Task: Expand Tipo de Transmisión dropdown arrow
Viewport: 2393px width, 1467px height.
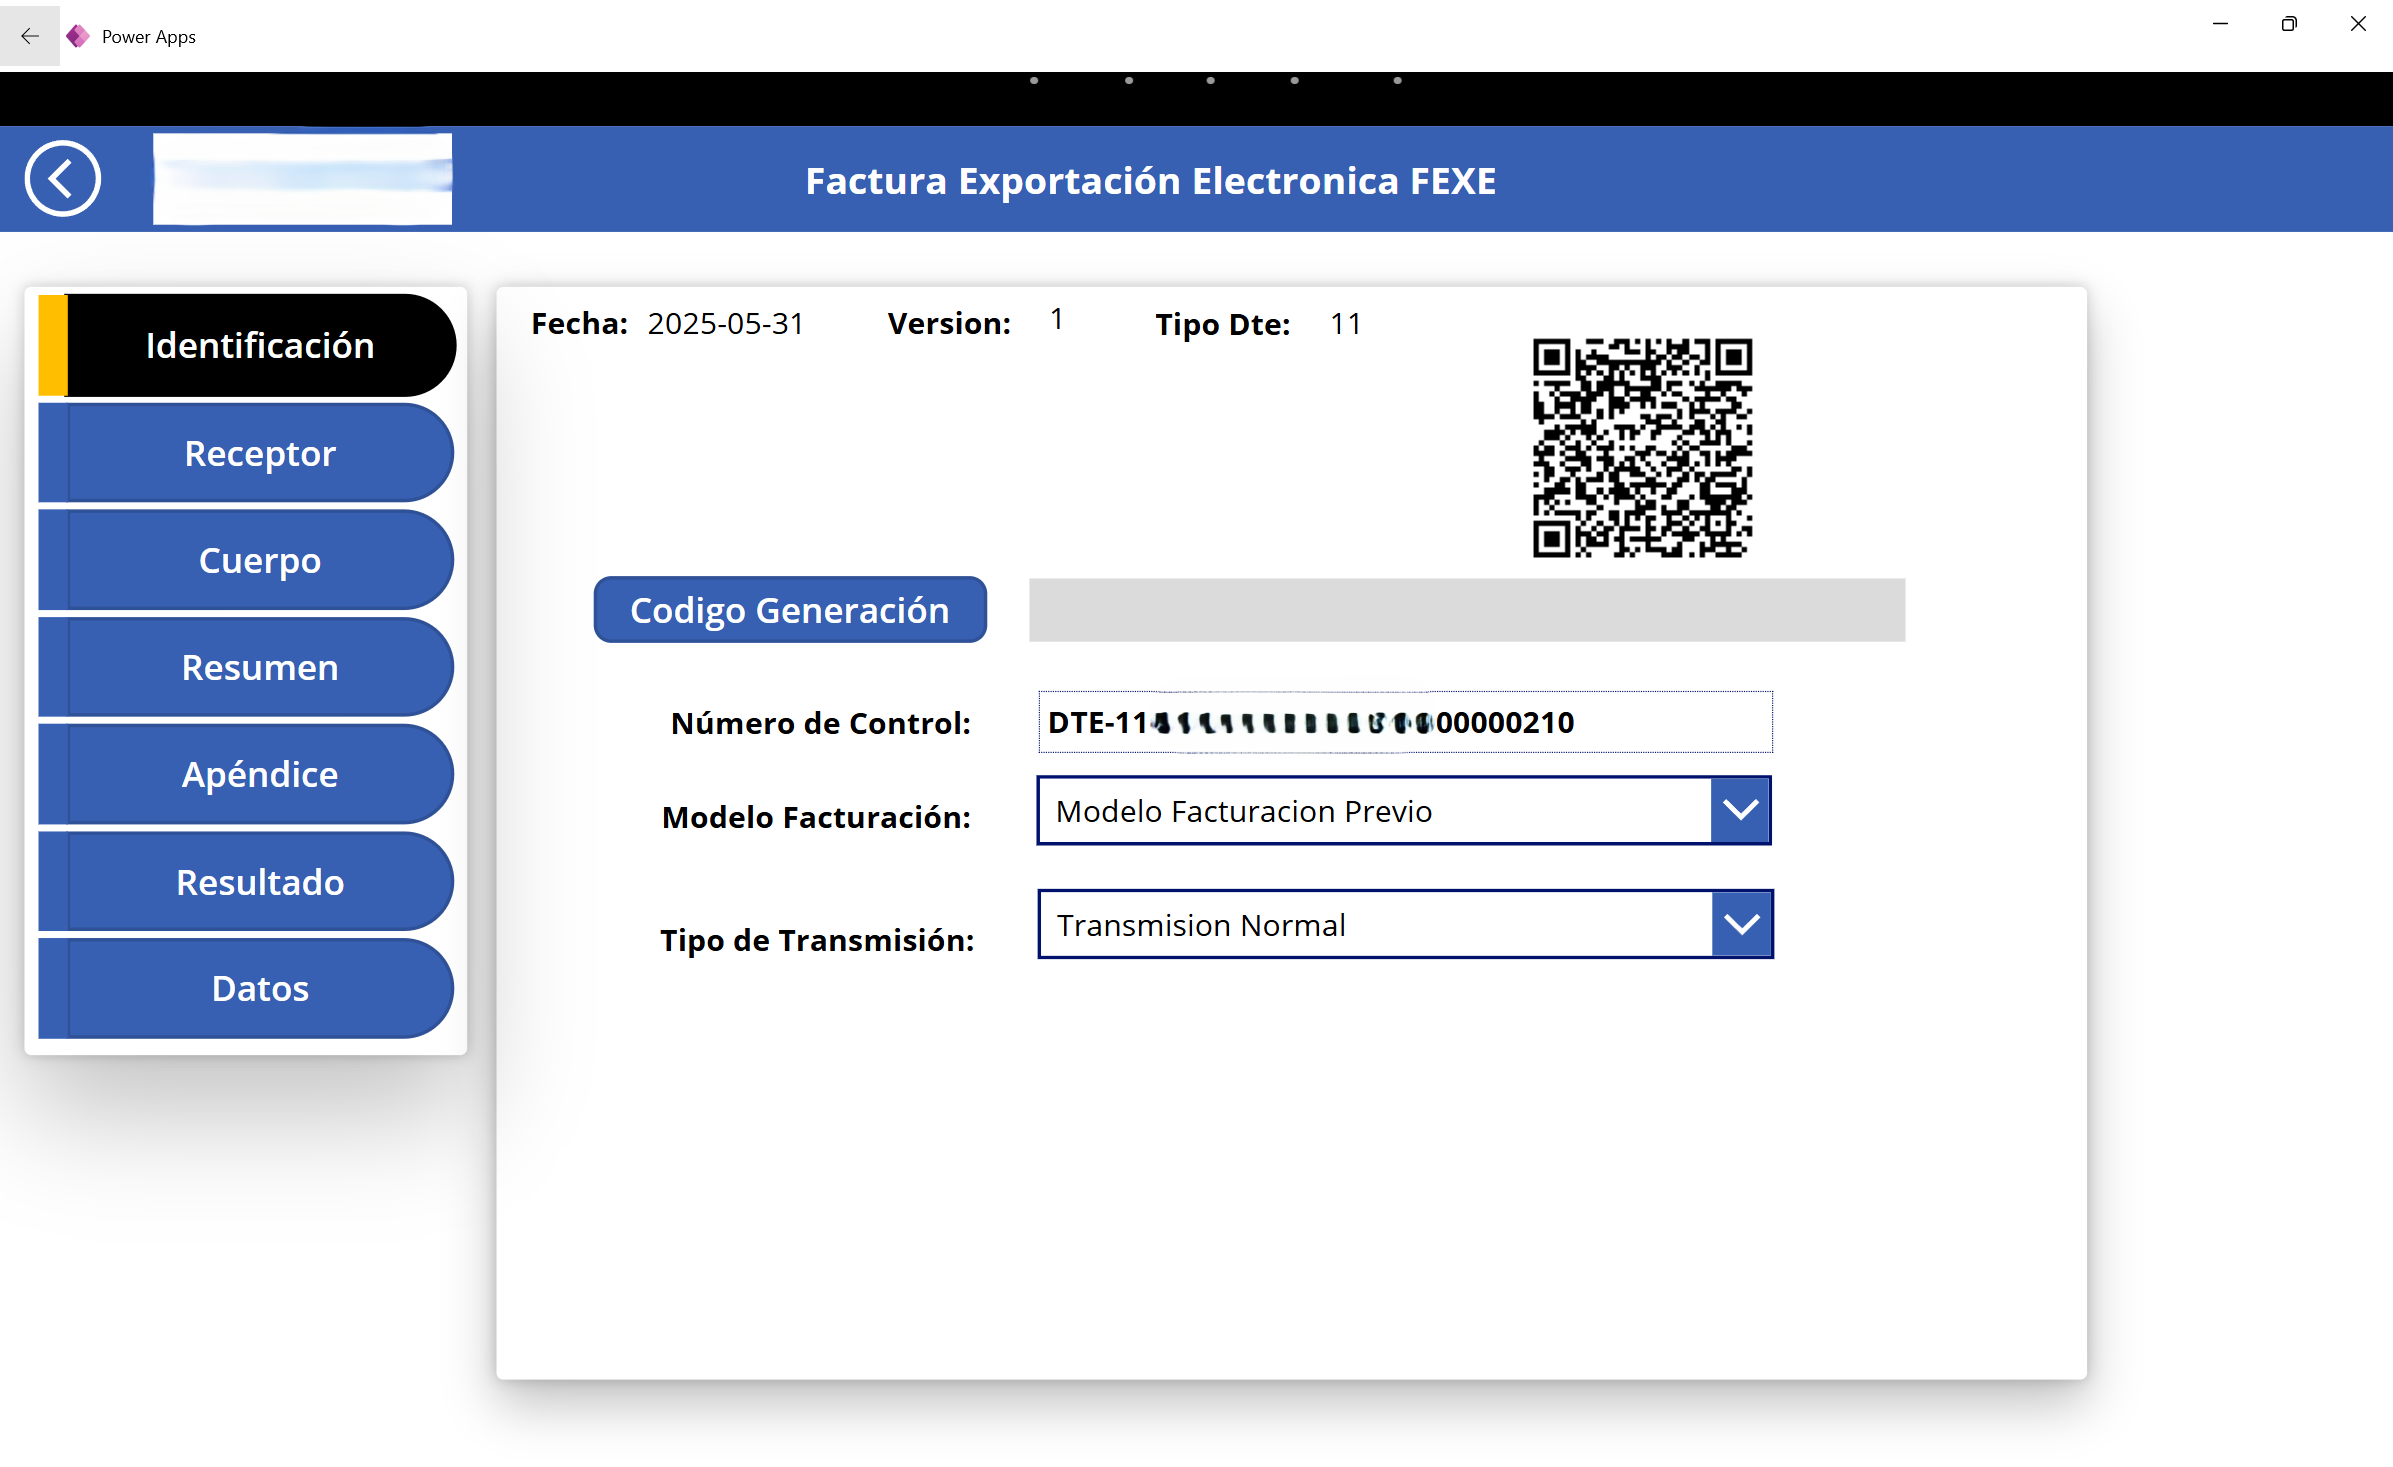Action: click(1741, 925)
